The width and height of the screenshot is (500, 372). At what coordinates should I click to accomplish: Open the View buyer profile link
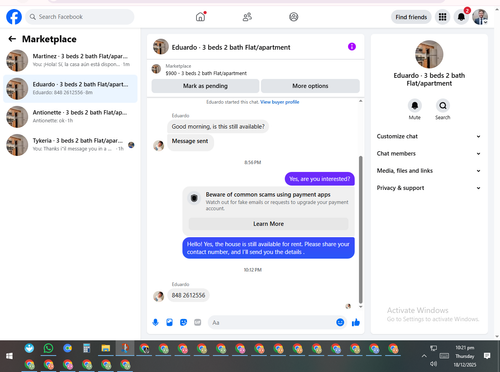pos(280,102)
